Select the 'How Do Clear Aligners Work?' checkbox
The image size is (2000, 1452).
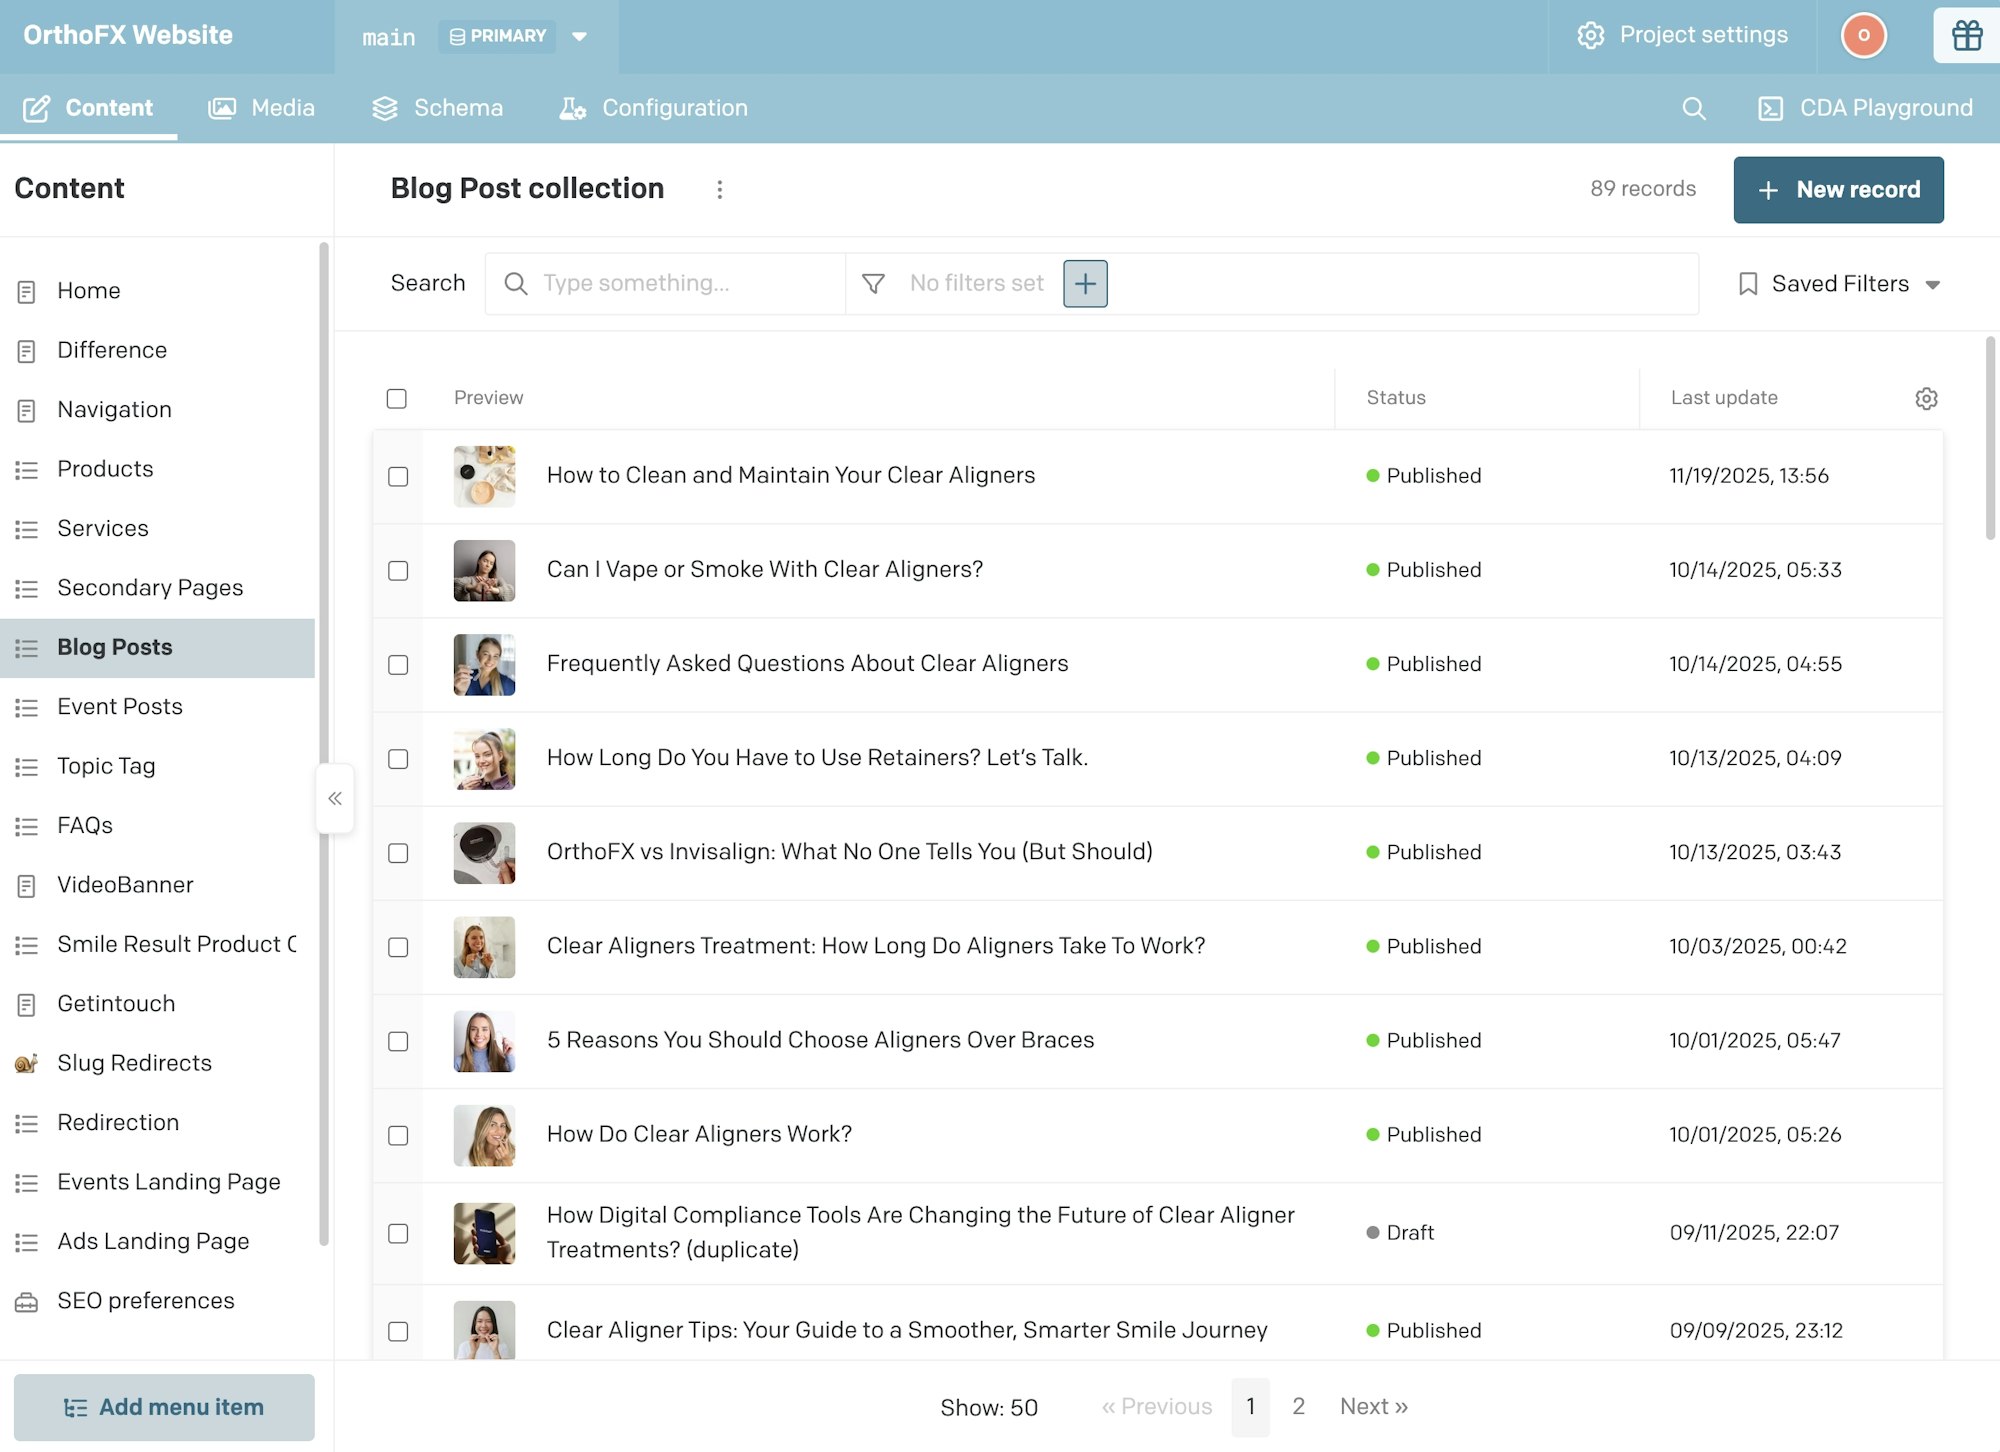[x=398, y=1135]
